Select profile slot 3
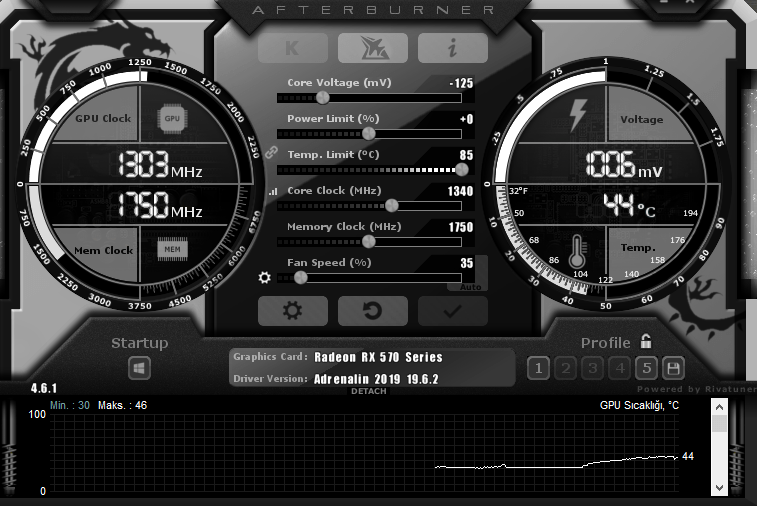The image size is (757, 506). [593, 368]
